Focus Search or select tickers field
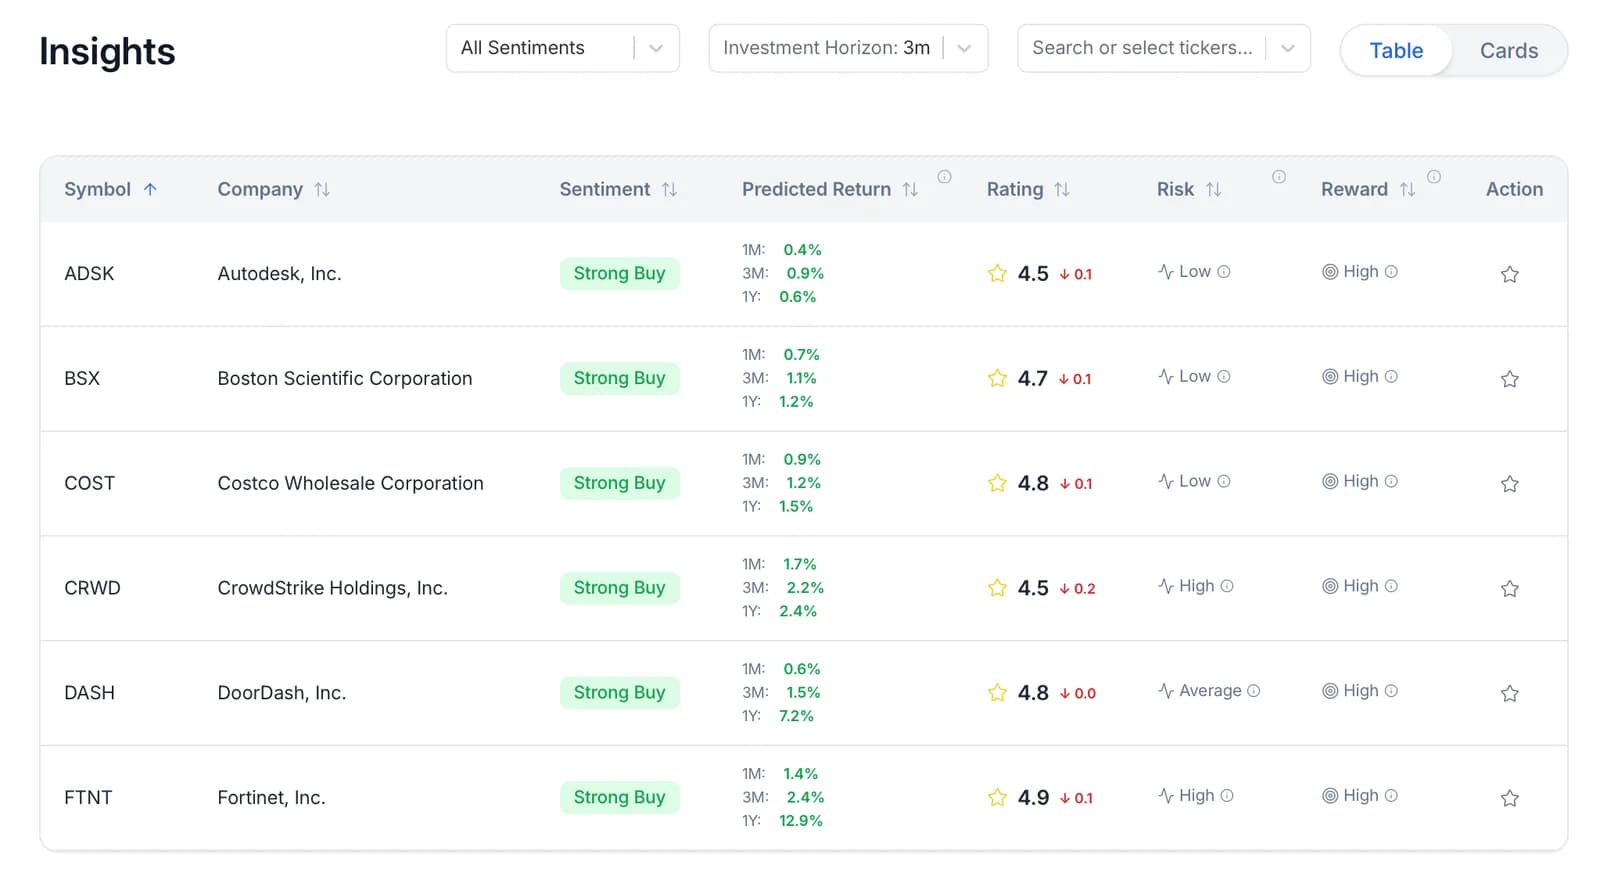The height and width of the screenshot is (884, 1600). coord(1142,48)
